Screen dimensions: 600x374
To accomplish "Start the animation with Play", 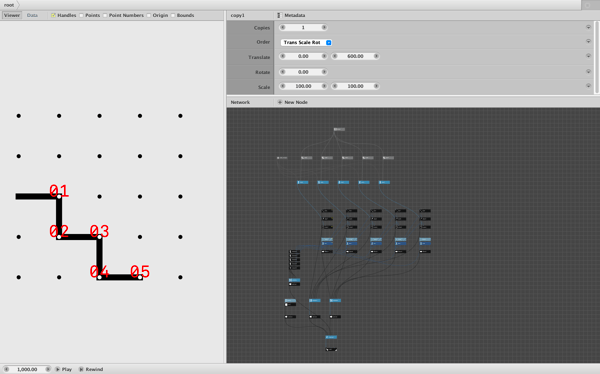I will 64,369.
